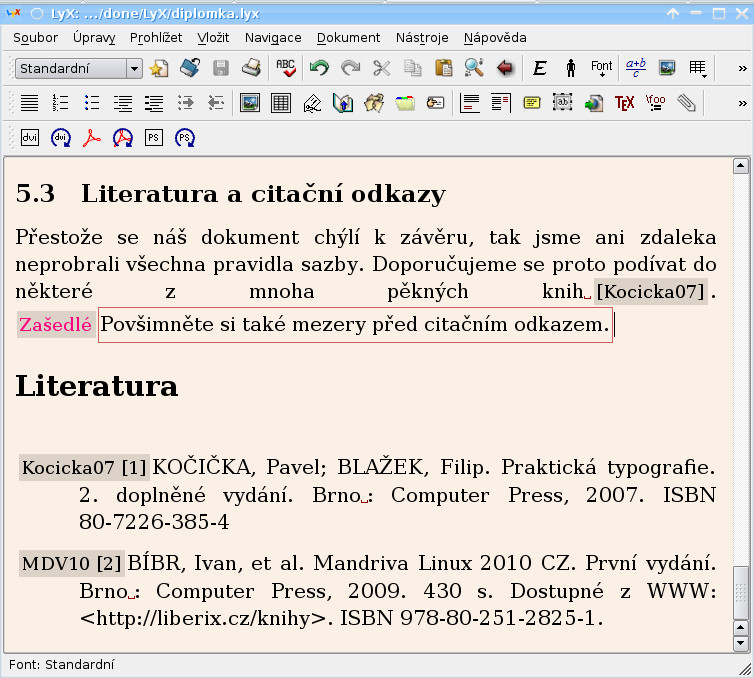
Task: Open find and replace magnifier icon
Action: tap(474, 68)
